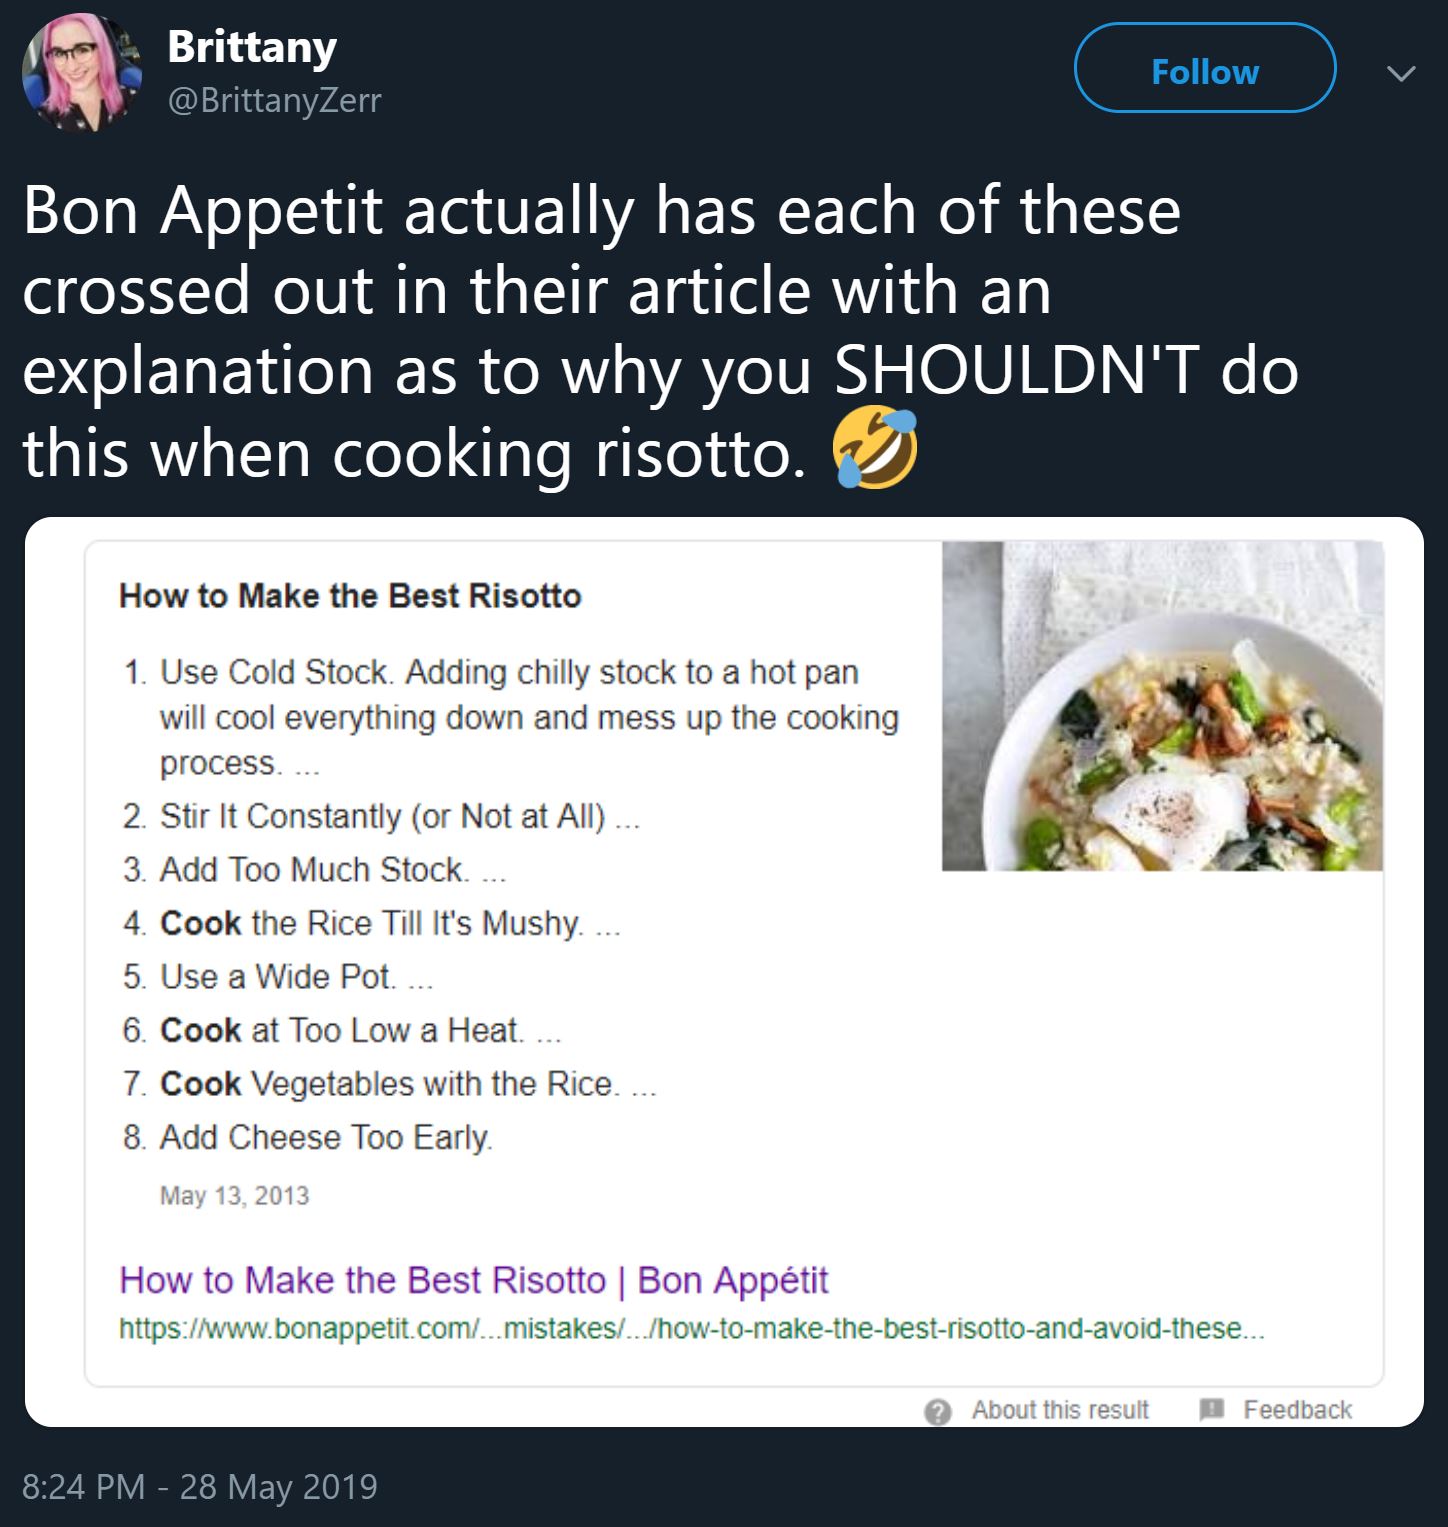This screenshot has width=1448, height=1527.
Task: Click the snippet heading 'How to Make the Best Risotto'
Action: (x=350, y=596)
